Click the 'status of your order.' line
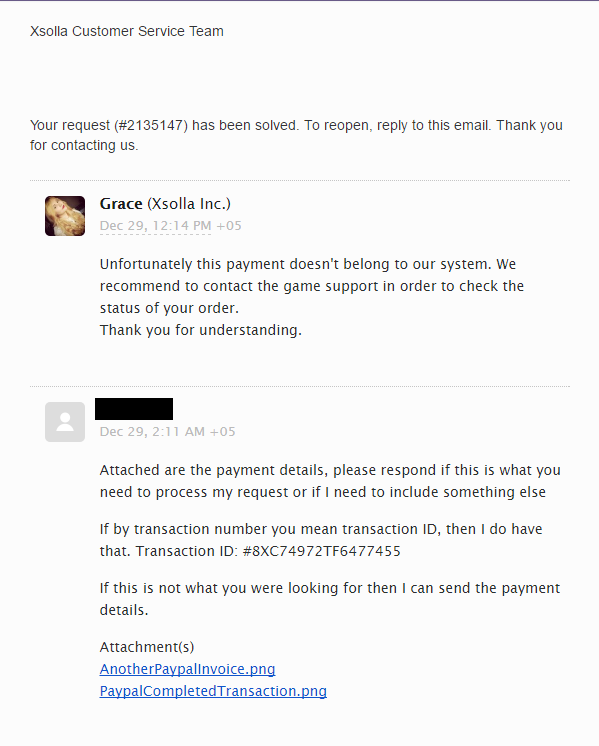599x746 pixels. click(169, 308)
